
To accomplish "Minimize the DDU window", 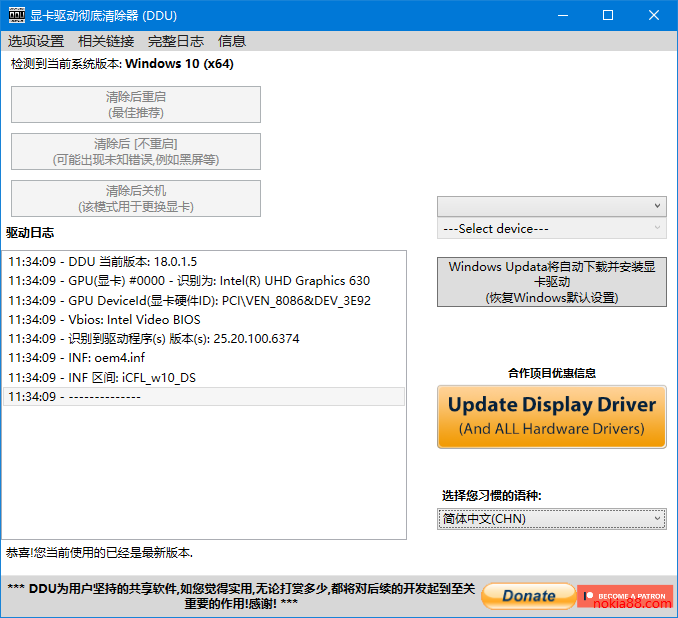I will (563, 15).
